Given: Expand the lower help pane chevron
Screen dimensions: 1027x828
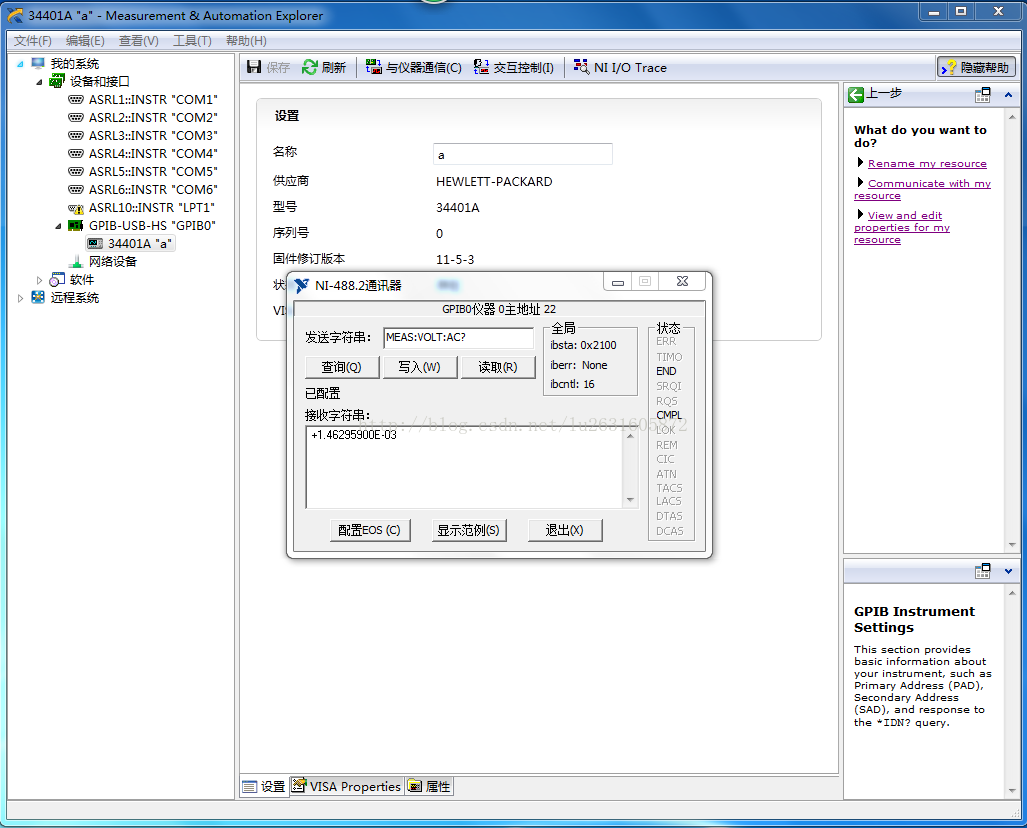Looking at the screenshot, I should click(x=1008, y=571).
